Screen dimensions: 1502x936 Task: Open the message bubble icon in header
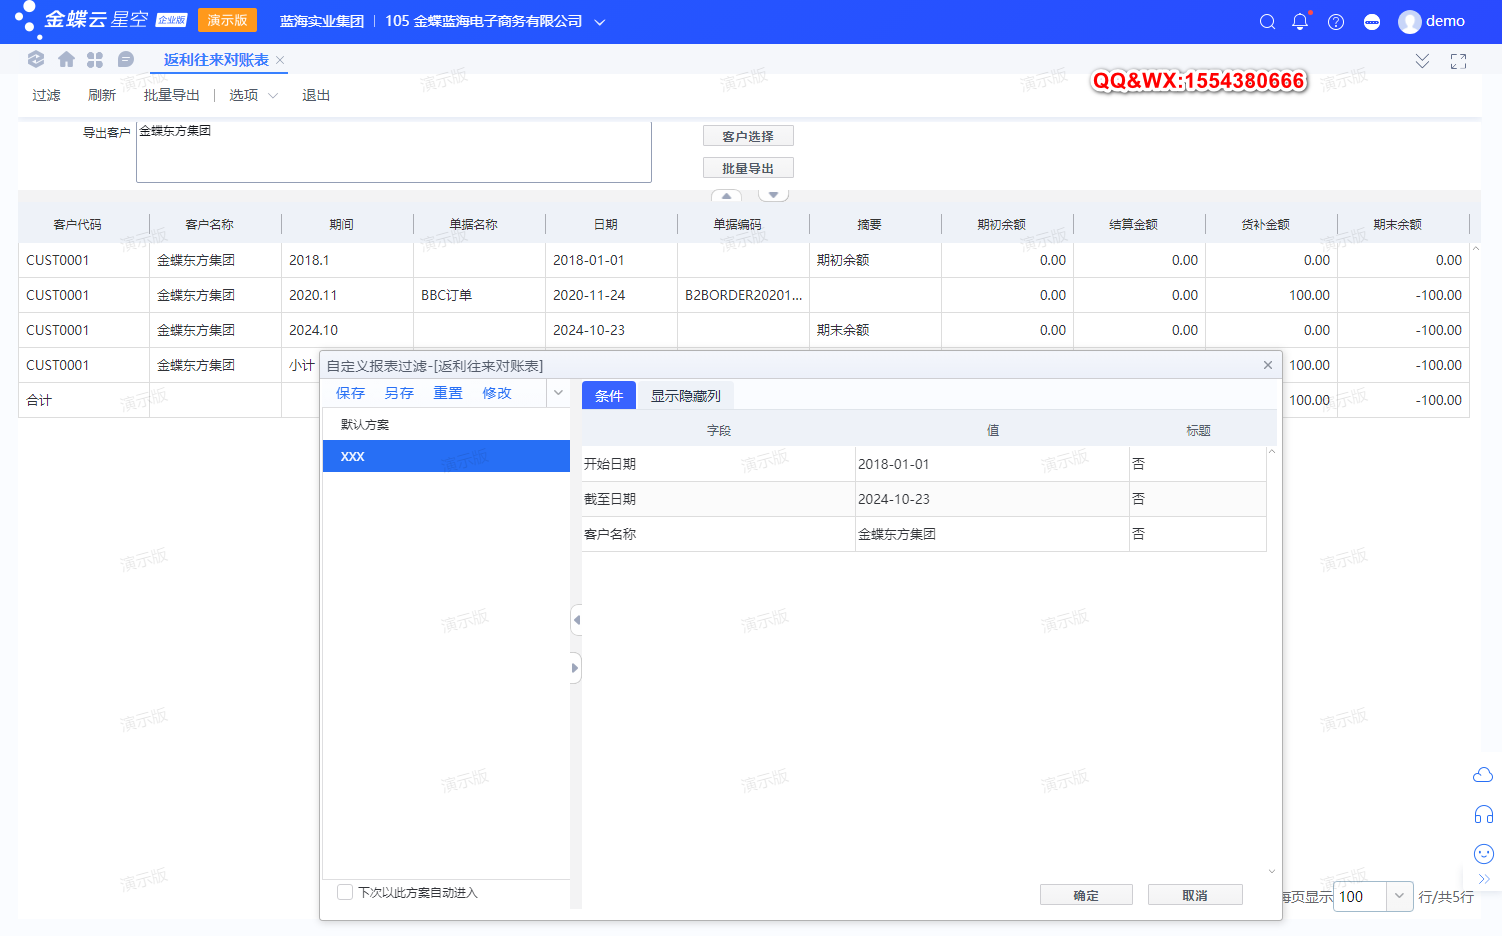[x=1372, y=21]
